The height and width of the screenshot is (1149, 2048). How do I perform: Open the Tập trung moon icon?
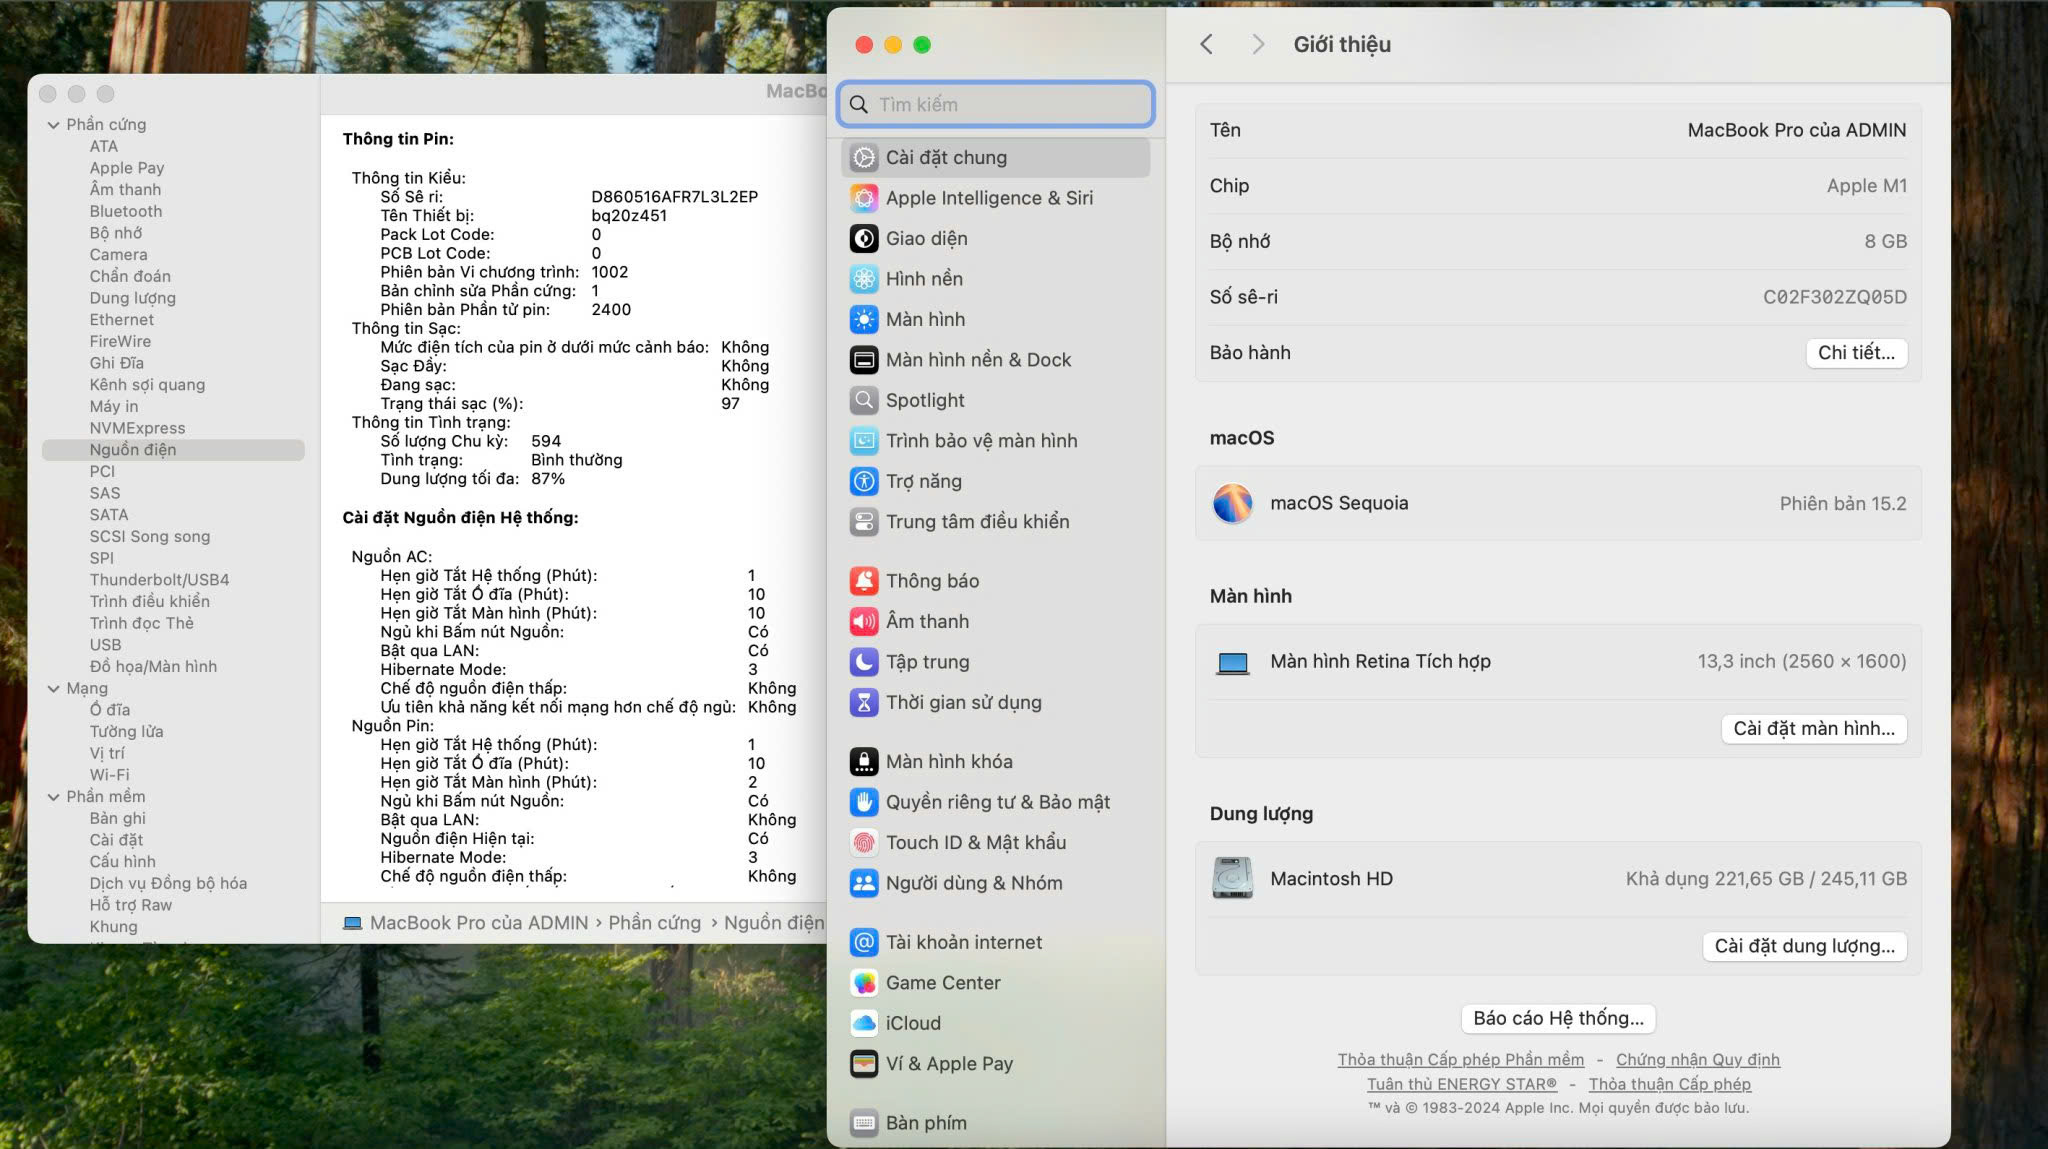864,662
